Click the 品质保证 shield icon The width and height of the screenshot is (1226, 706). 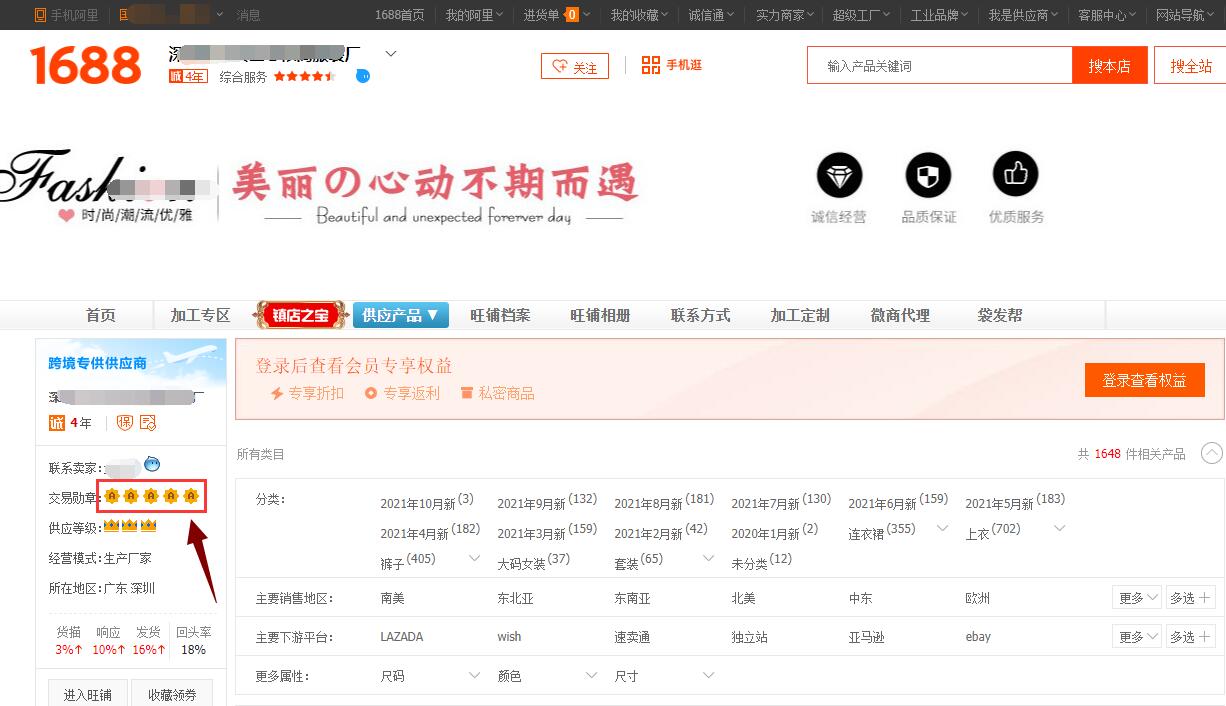click(x=928, y=176)
